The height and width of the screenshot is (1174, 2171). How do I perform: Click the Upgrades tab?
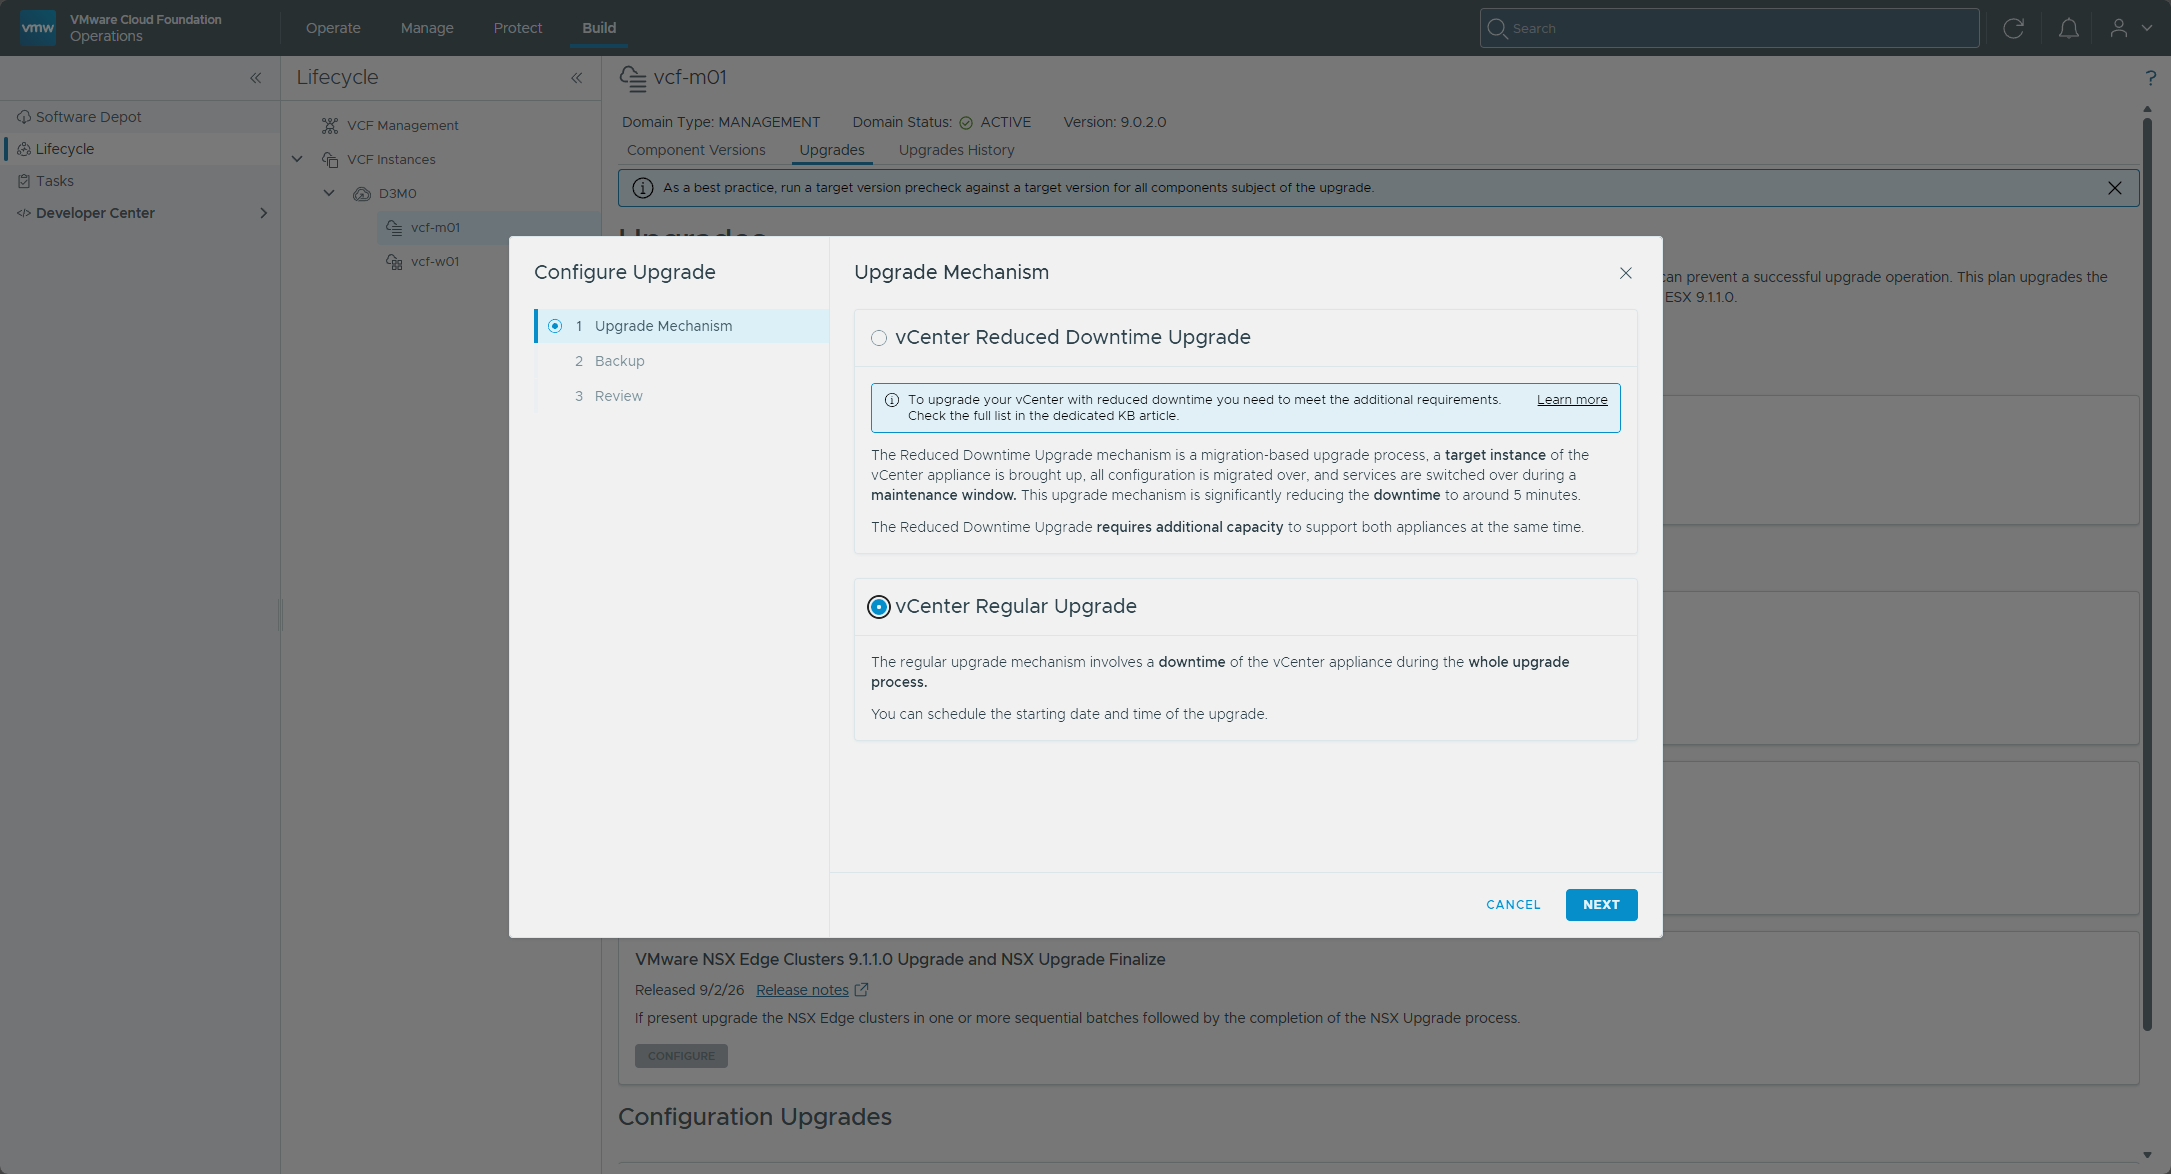point(832,150)
